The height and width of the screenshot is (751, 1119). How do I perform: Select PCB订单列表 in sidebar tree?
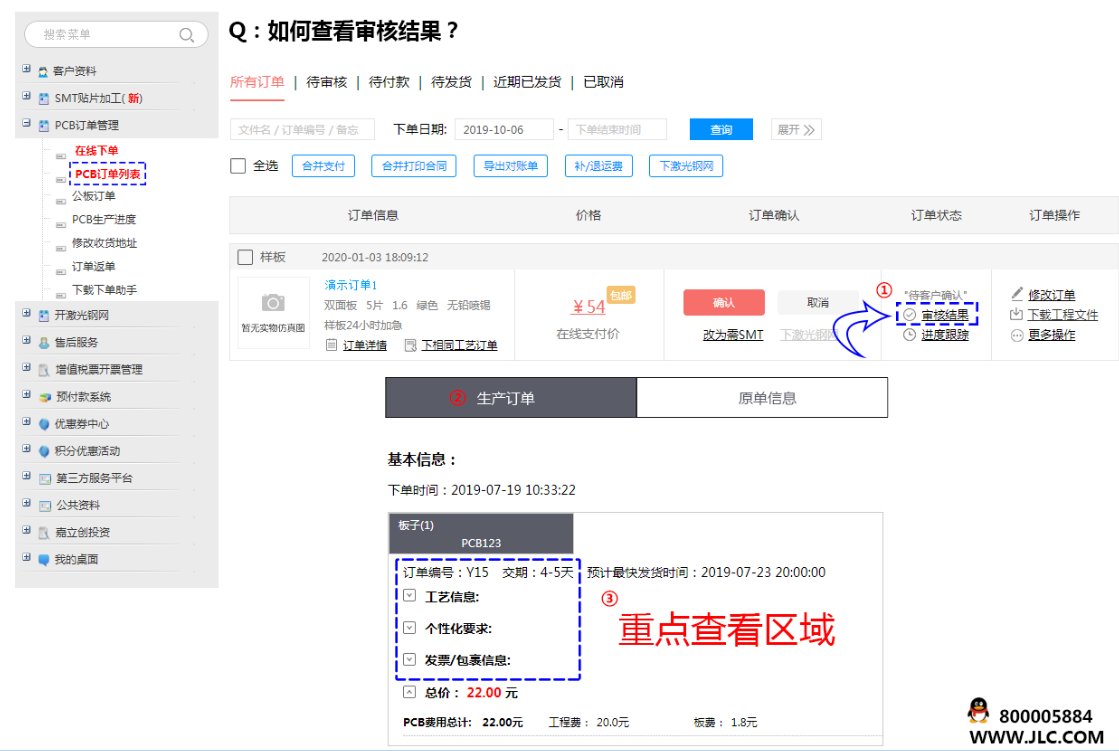click(108, 174)
